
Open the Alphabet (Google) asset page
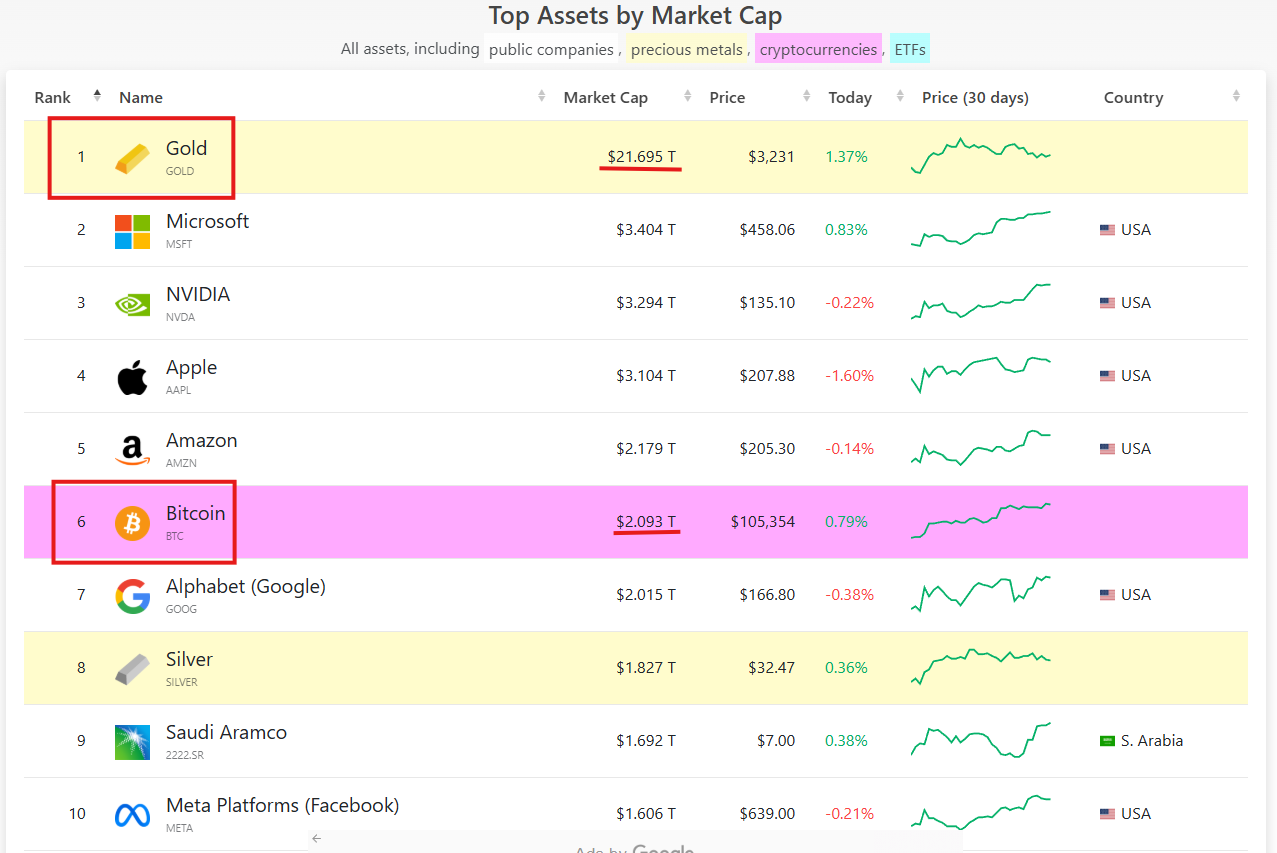[246, 586]
